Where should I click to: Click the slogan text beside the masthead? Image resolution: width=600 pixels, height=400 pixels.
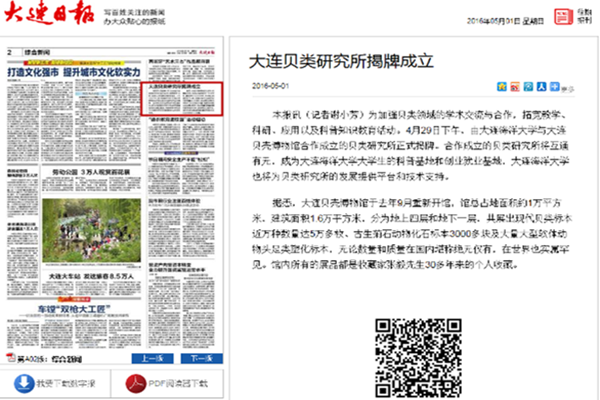pos(134,17)
